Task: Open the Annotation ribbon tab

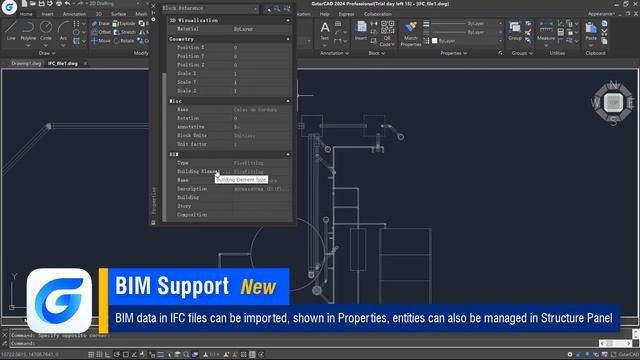Action: coord(74,14)
